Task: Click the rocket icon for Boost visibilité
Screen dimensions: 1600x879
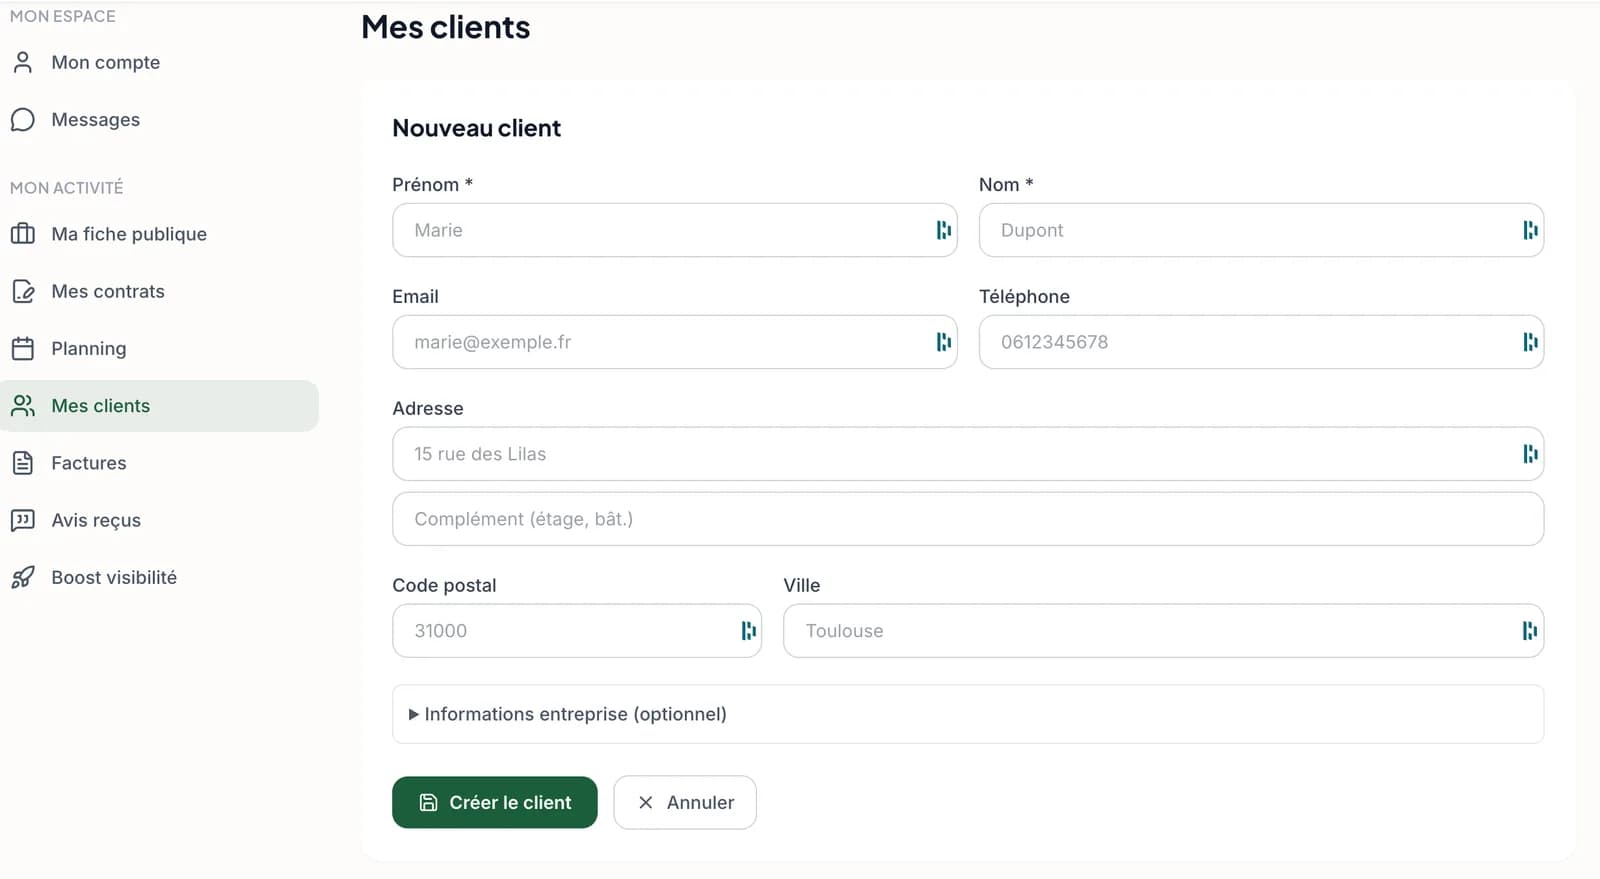Action: click(x=22, y=577)
